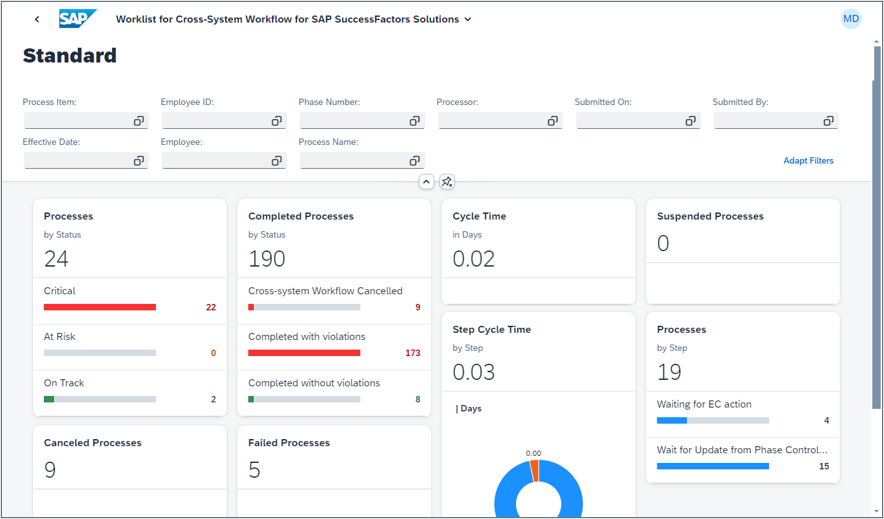Viewport: 884px width, 519px height.
Task: Click the Adapt Filters link
Action: click(x=808, y=161)
